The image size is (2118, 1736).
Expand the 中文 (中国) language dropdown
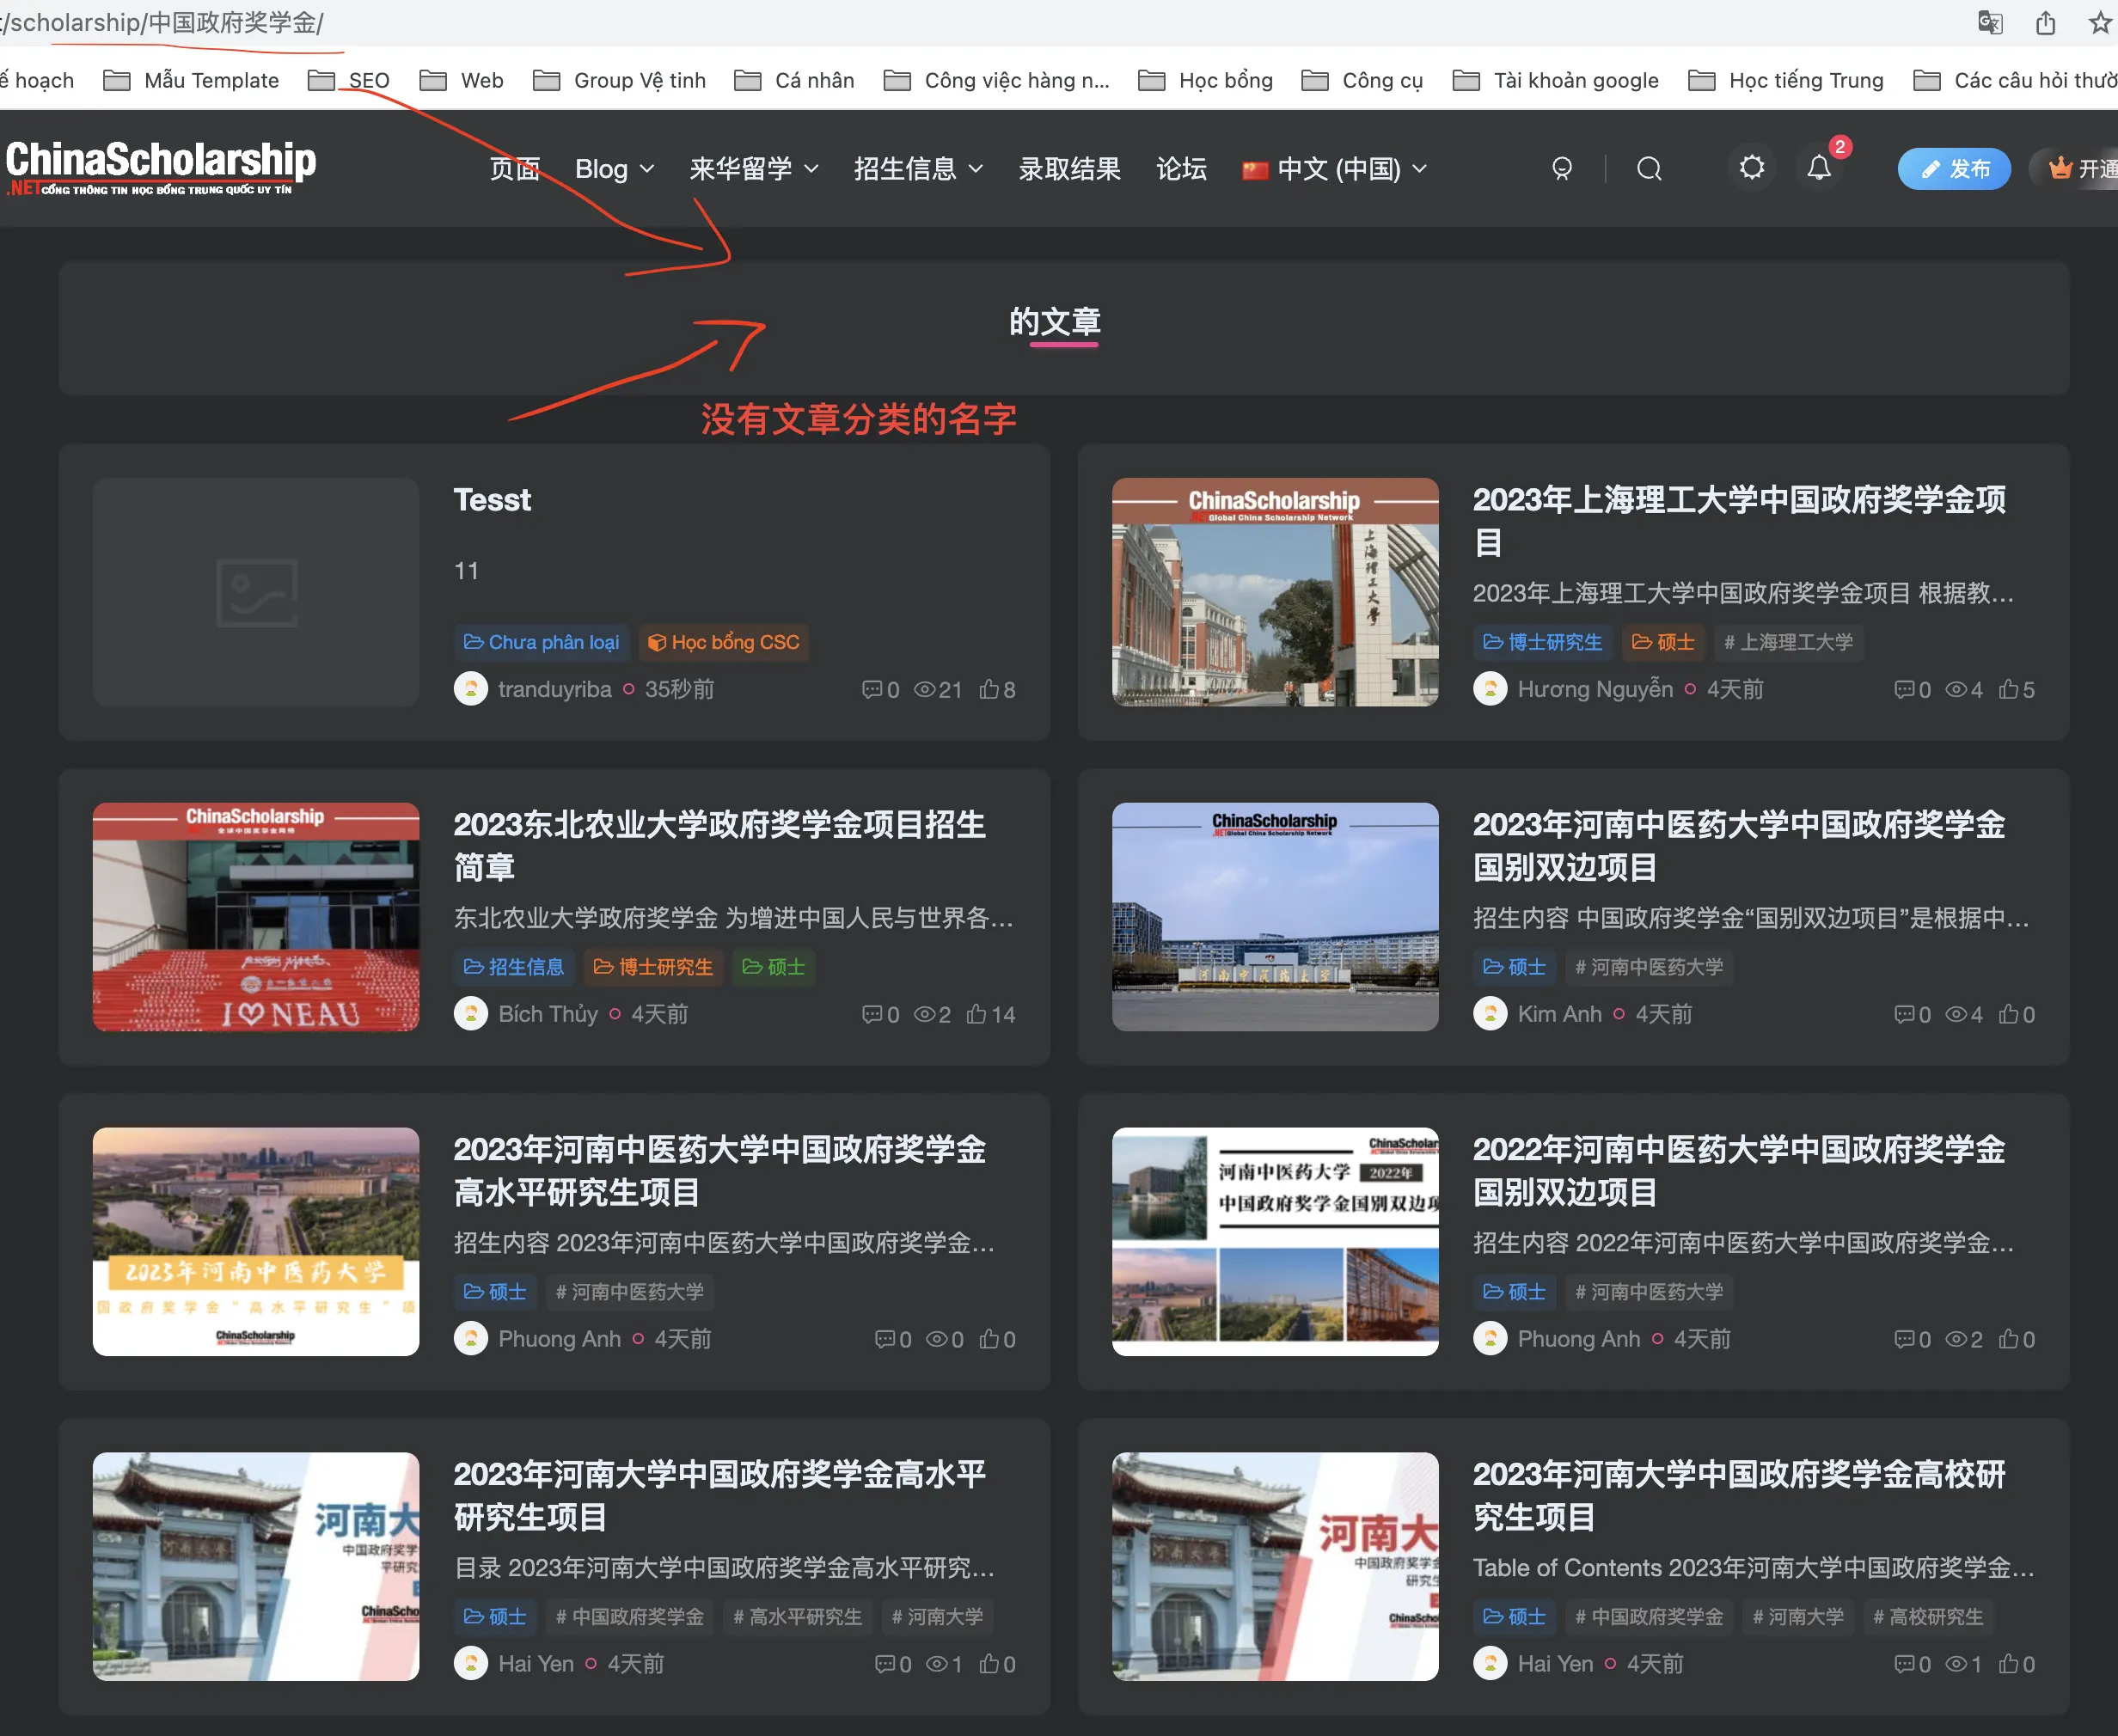(1334, 169)
